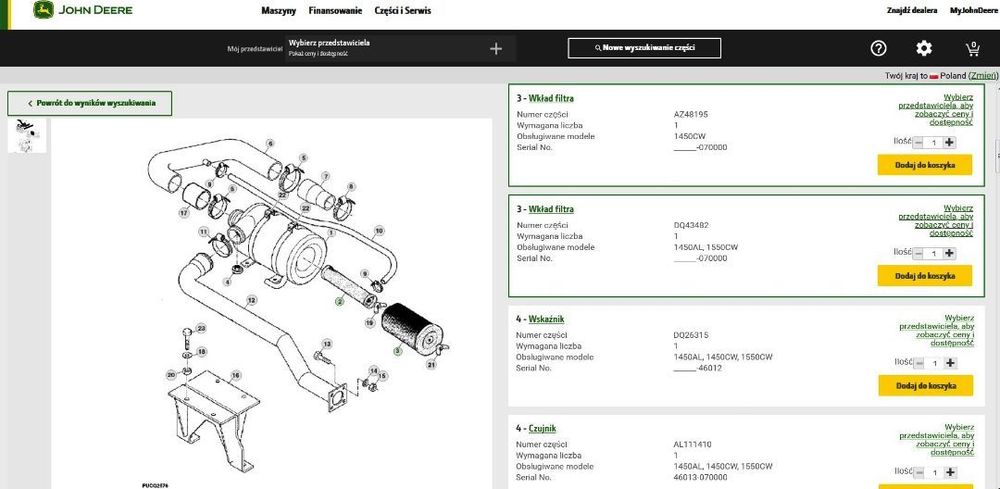Increase quantity for part AZ48195
Screen dimensions: 1000x489
[x=949, y=142]
